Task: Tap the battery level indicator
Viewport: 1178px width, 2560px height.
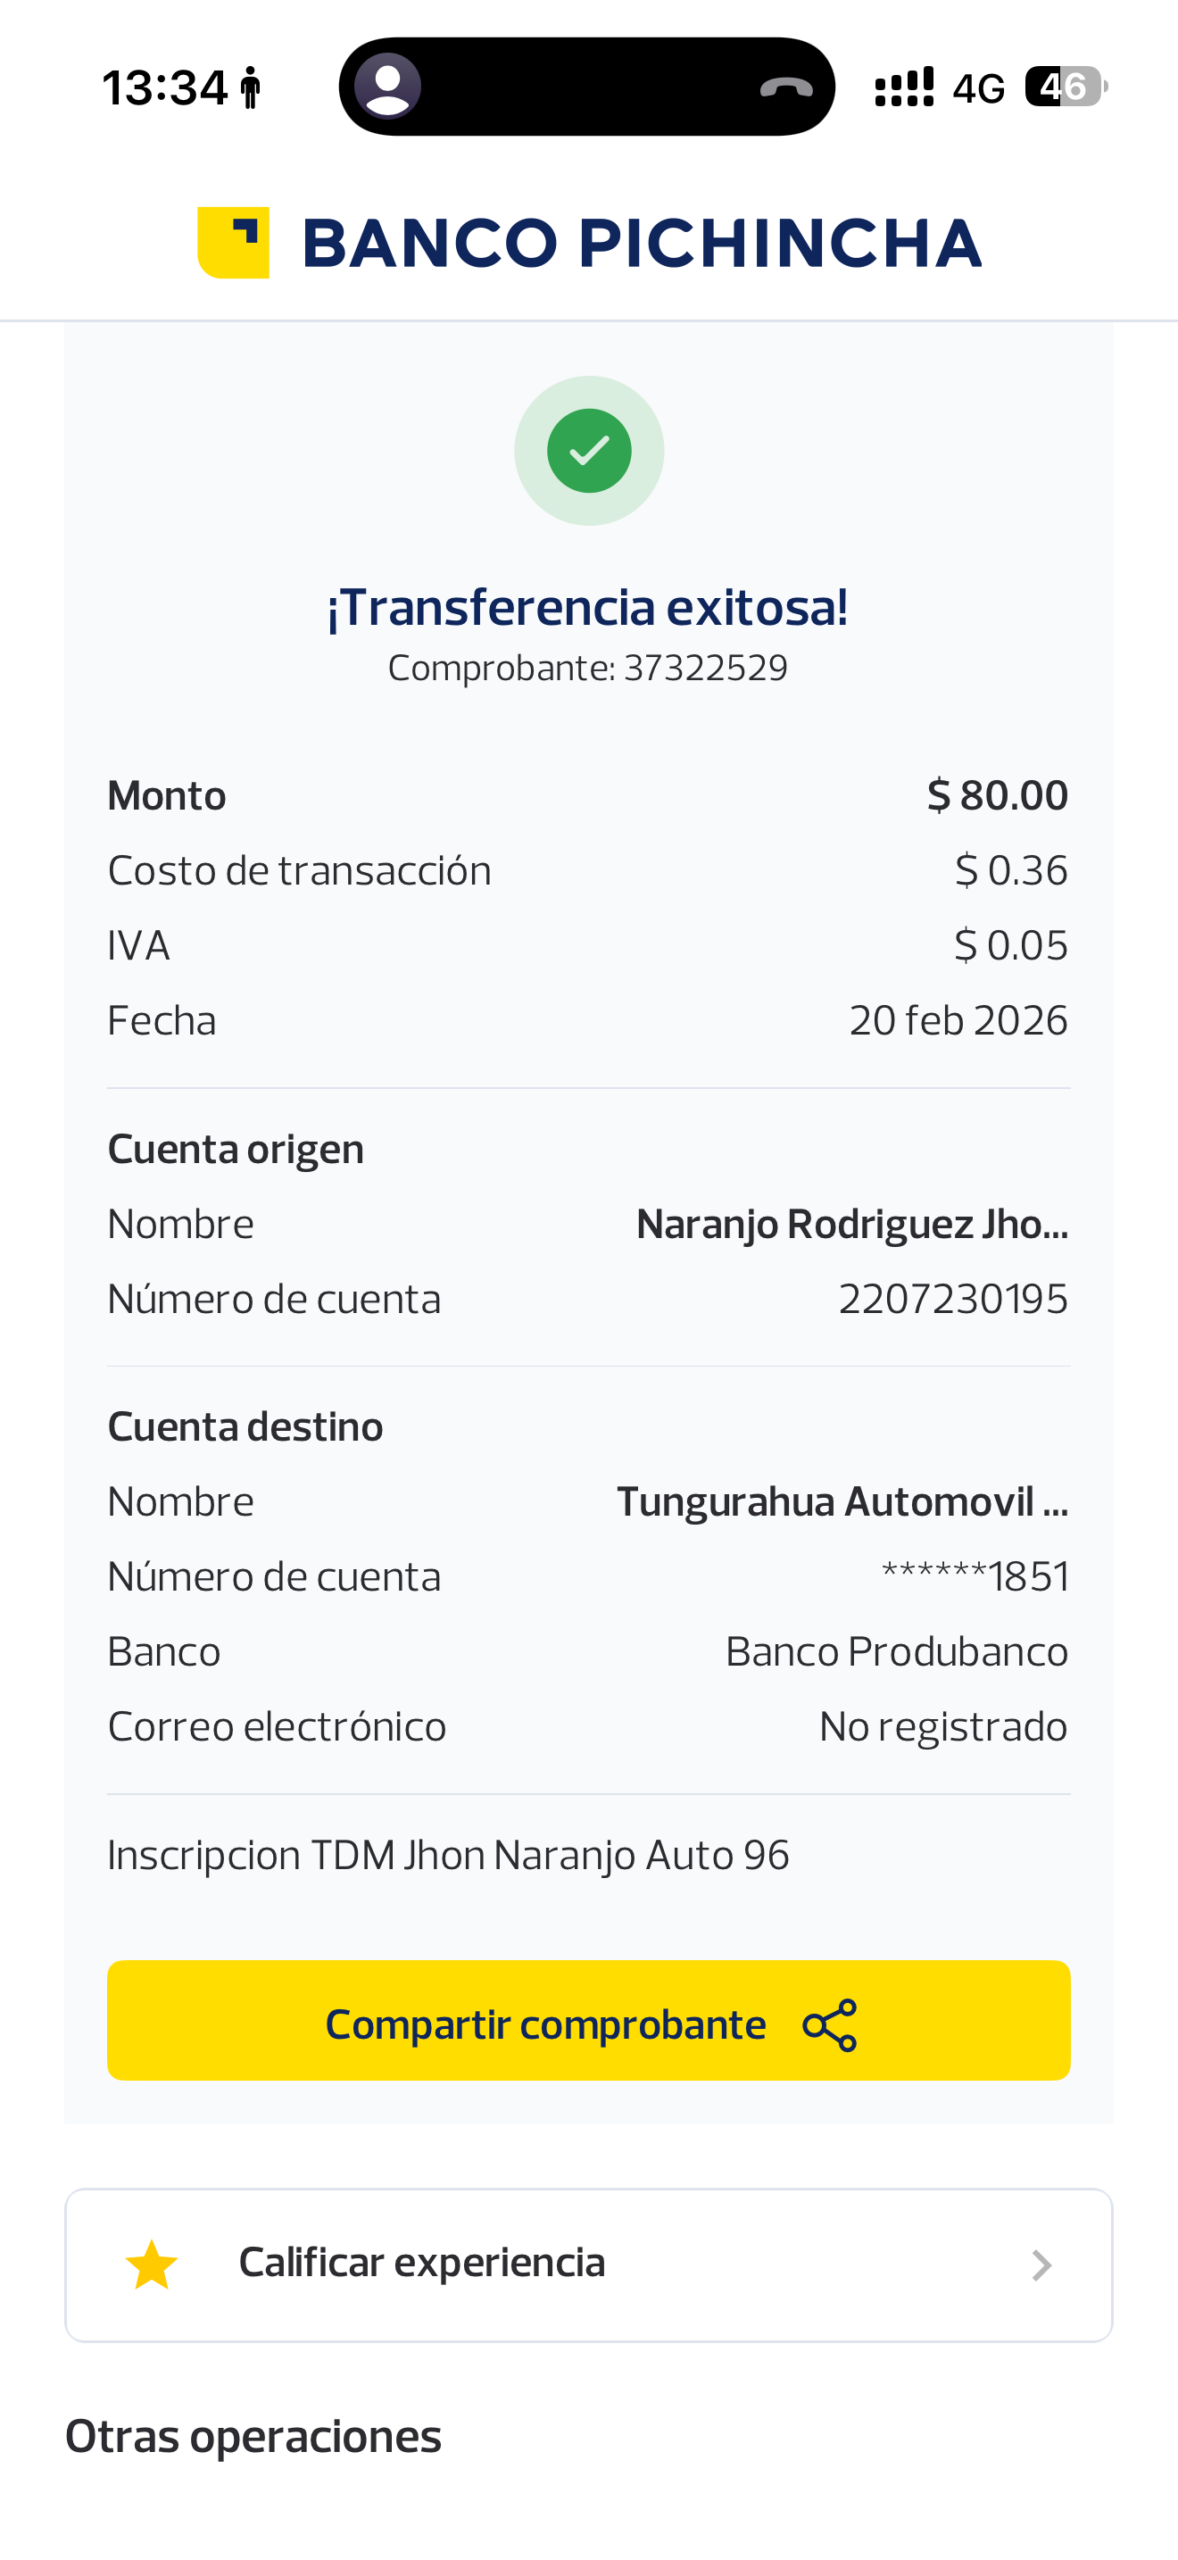Action: click(x=1065, y=87)
